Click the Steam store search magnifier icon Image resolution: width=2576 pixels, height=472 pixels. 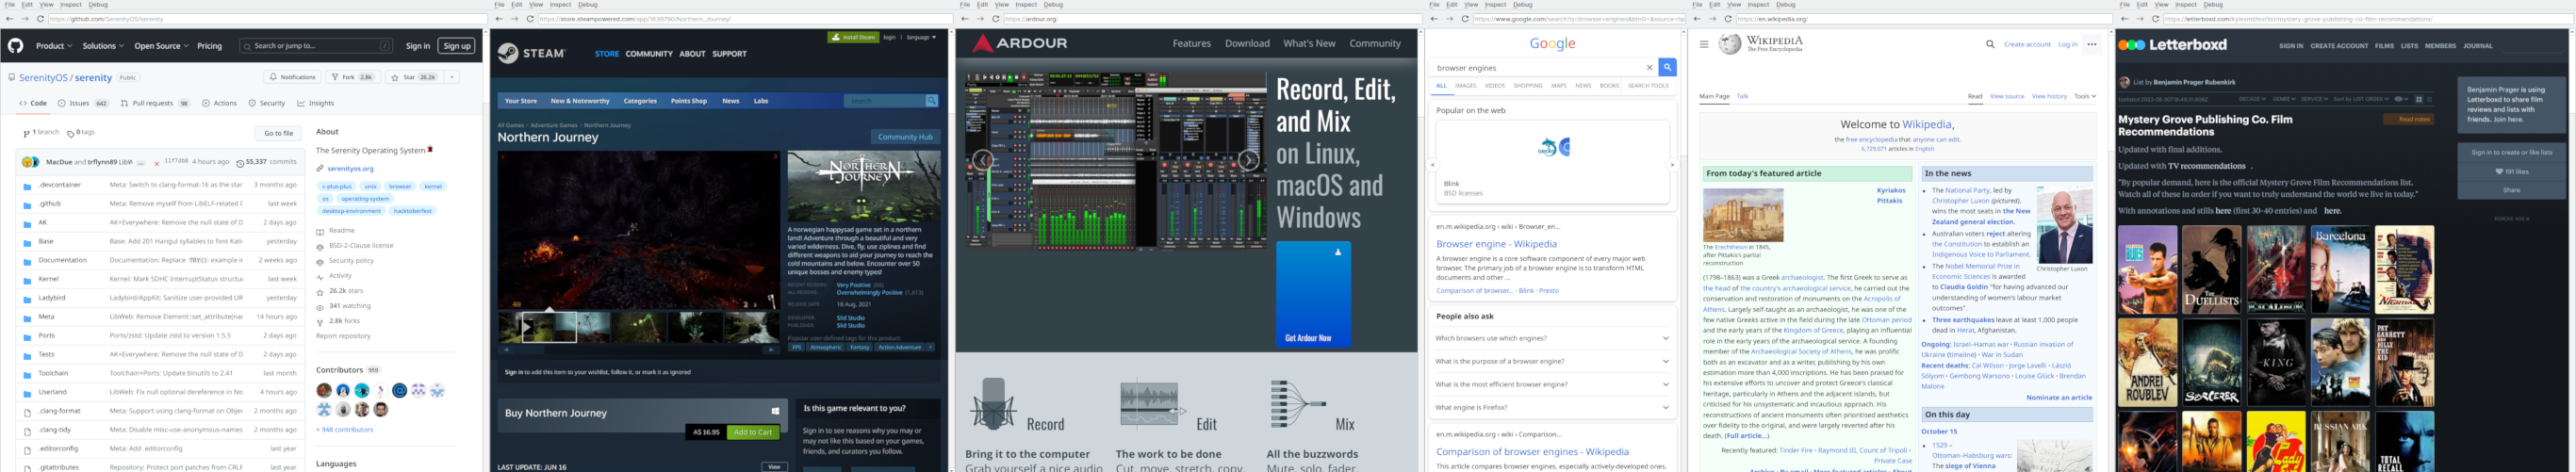(931, 101)
